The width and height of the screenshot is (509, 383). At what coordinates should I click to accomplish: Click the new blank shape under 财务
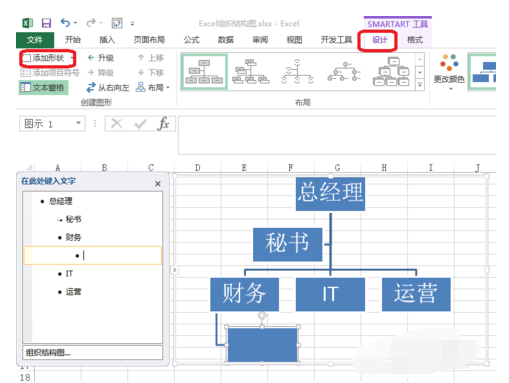click(262, 345)
